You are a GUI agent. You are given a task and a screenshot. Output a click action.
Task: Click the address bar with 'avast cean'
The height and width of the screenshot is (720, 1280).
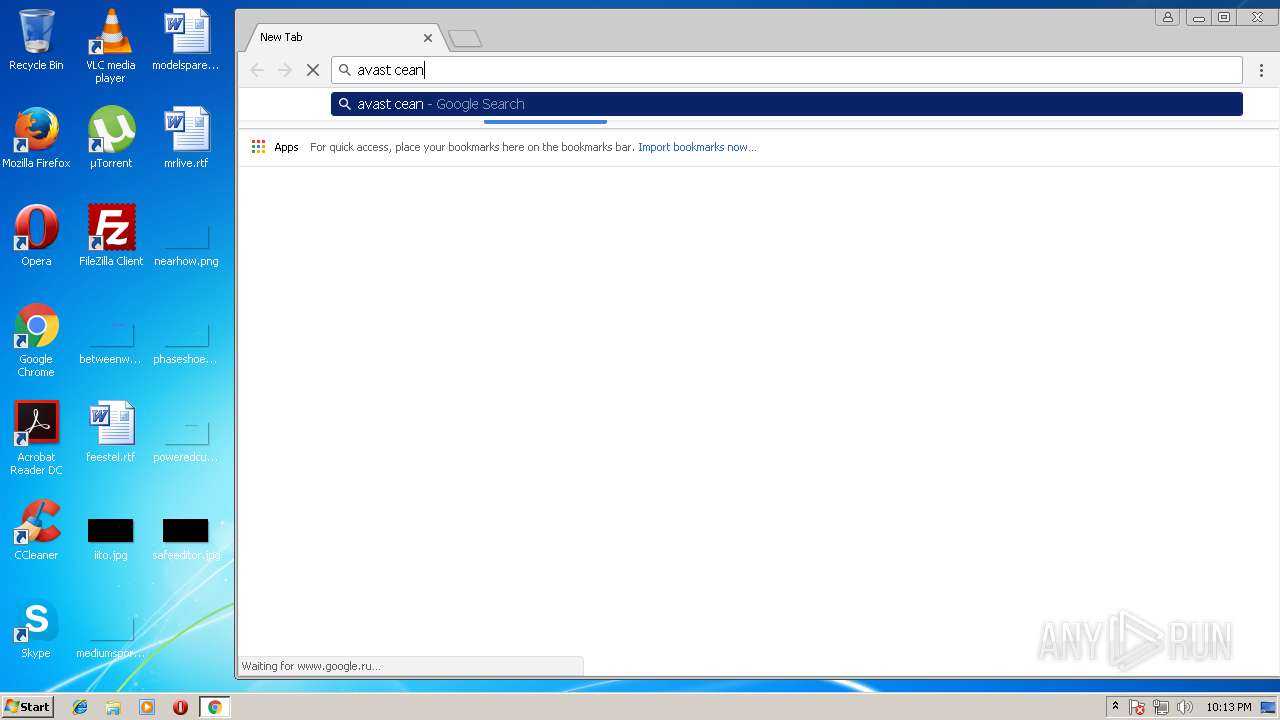(x=787, y=70)
